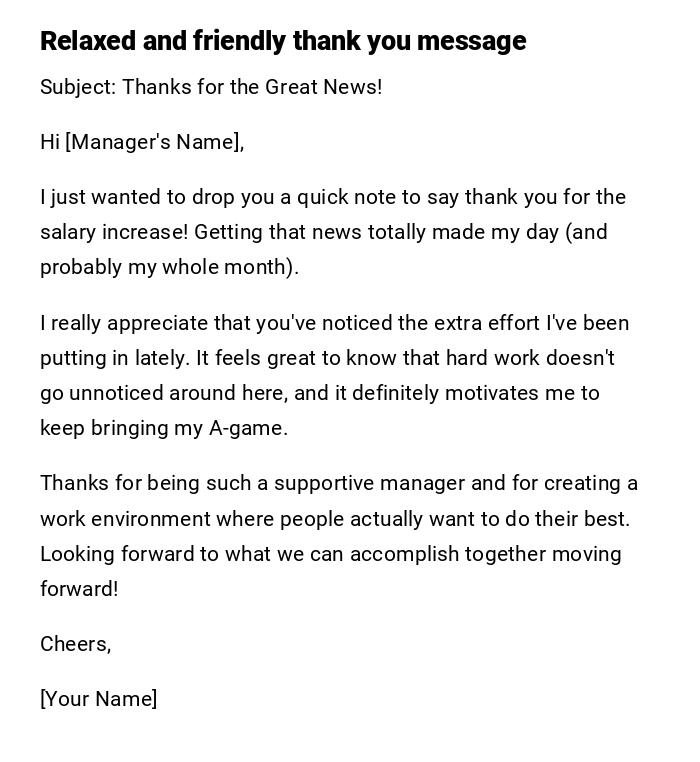
Task: Click the words "salary increase!" in first paragraph
Action: 113,232
